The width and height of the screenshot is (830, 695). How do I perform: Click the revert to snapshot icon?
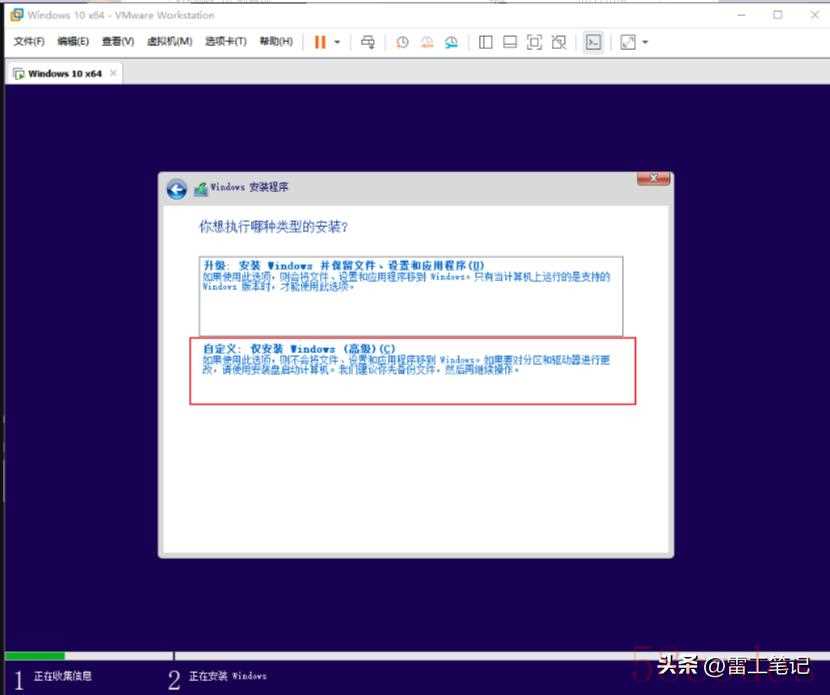point(427,42)
